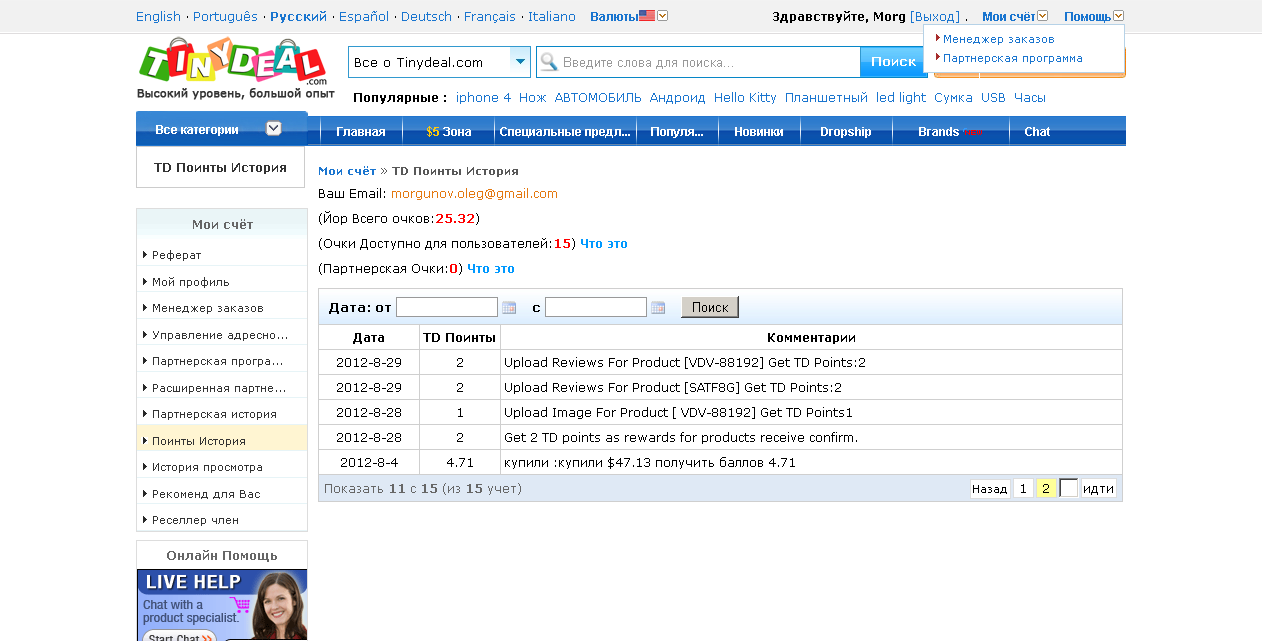Image resolution: width=1262 pixels, height=641 pixels.
Task: Click the morgunov.oleg@gmail.com email link
Action: 474,193
